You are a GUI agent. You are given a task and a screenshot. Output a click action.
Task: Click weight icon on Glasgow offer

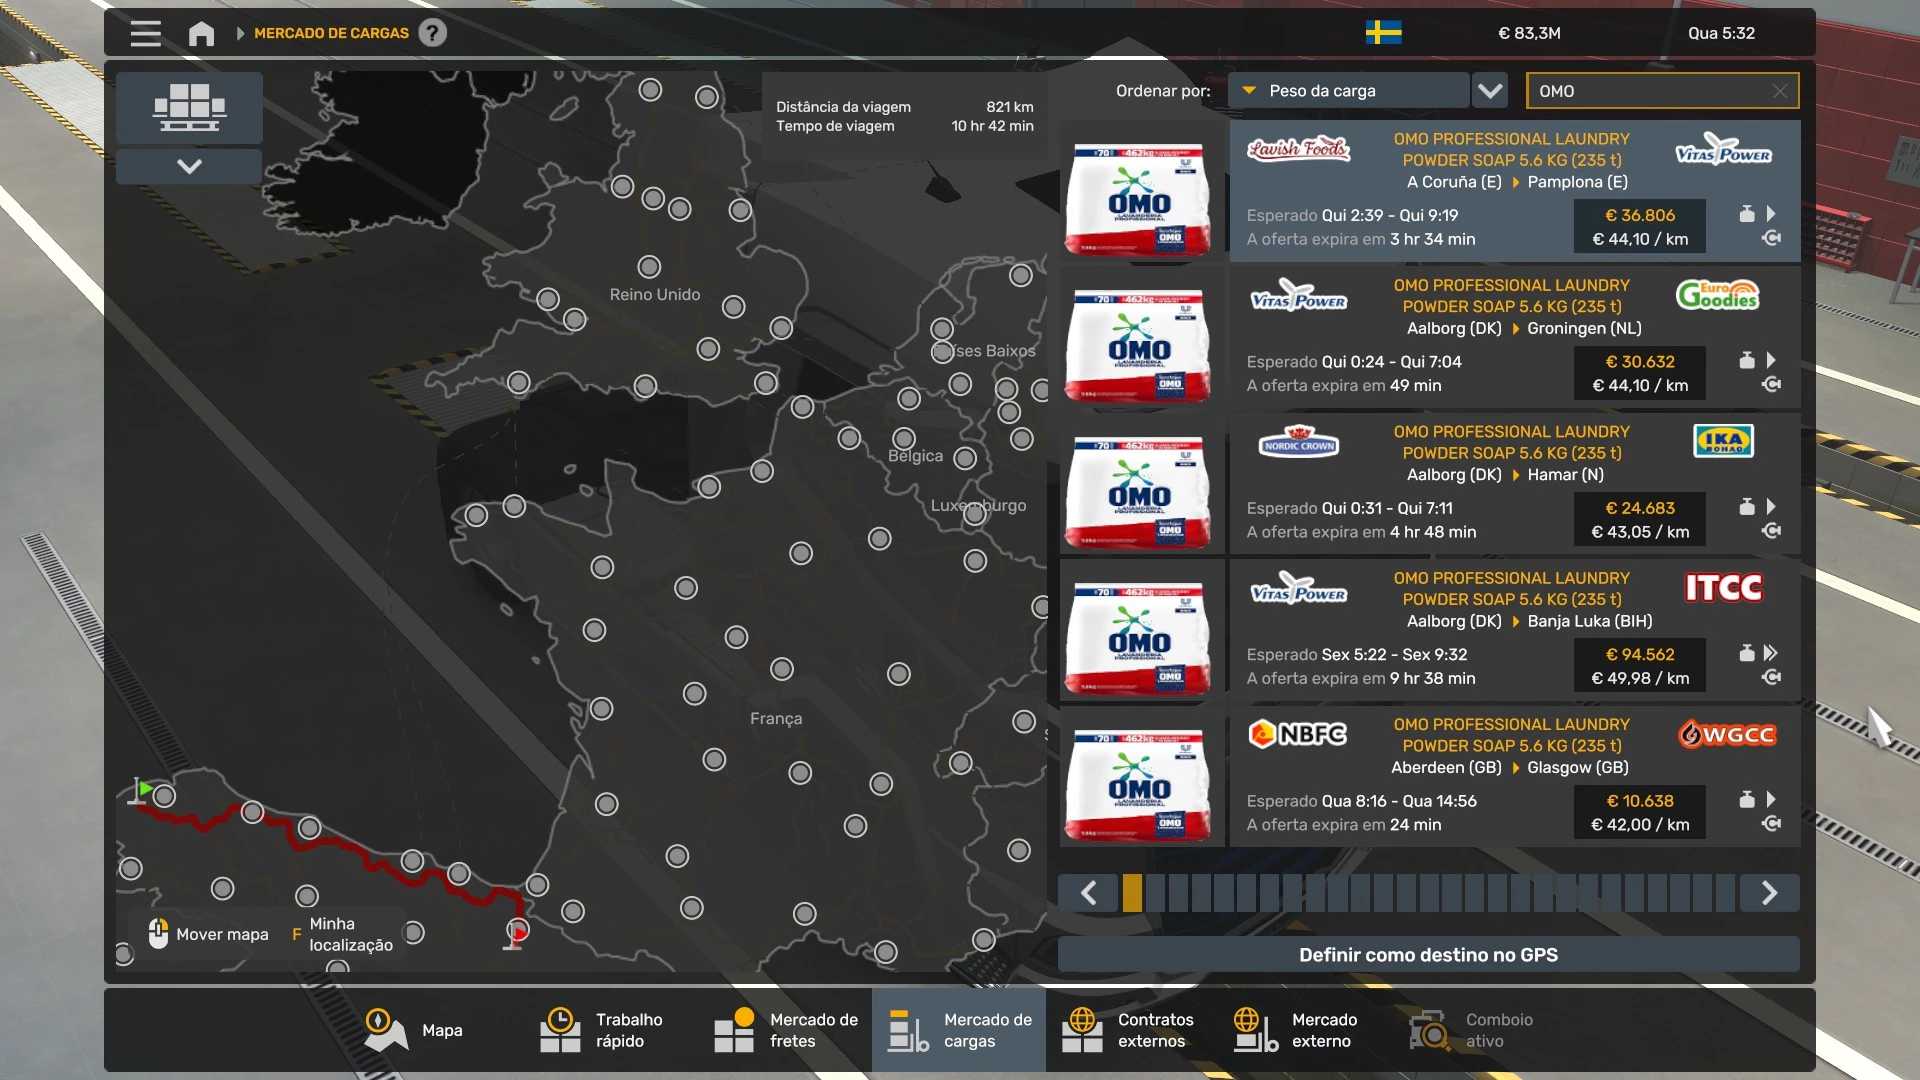(x=1746, y=800)
